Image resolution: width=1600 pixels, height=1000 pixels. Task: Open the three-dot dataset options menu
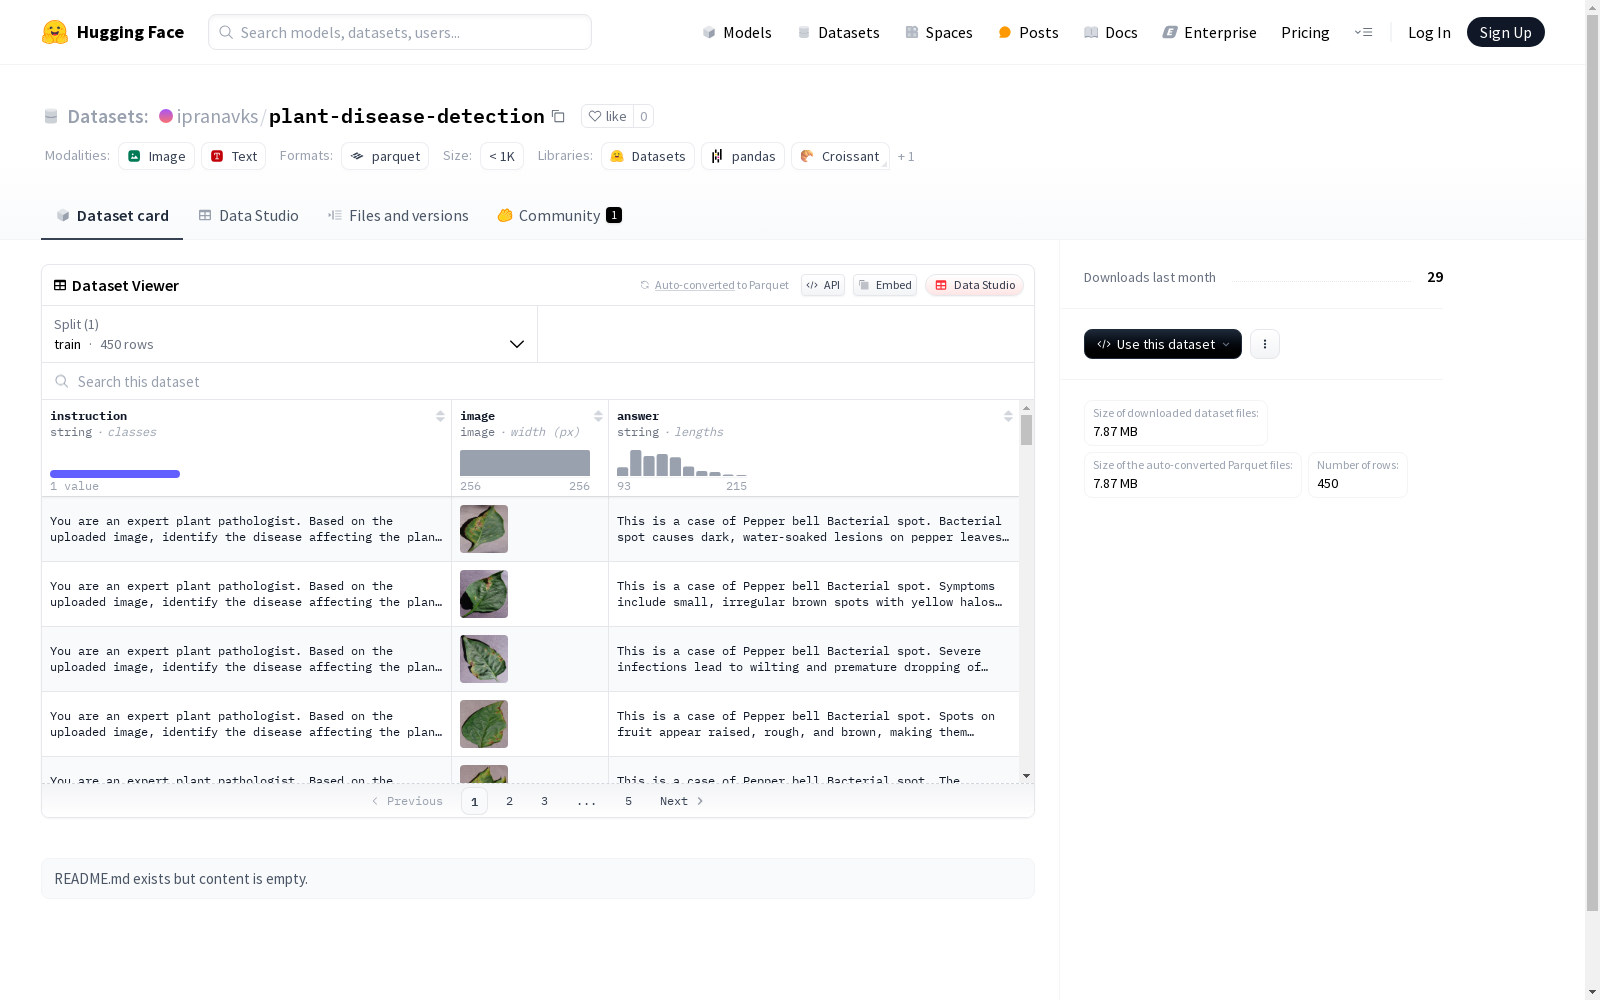[x=1265, y=344]
